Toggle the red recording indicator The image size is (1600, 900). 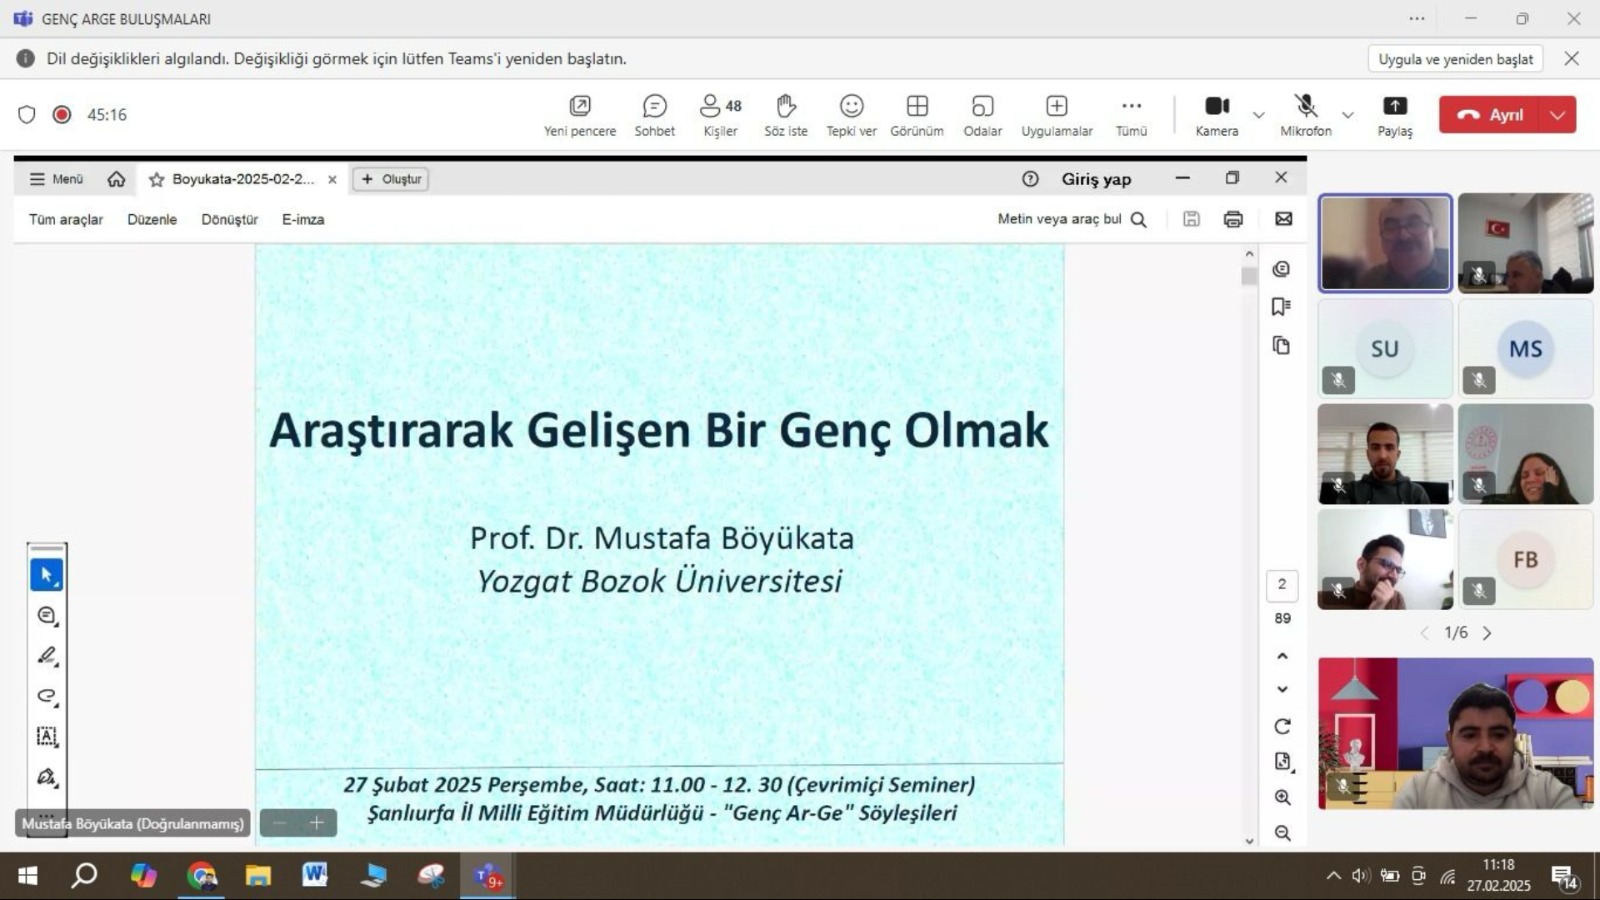click(62, 115)
